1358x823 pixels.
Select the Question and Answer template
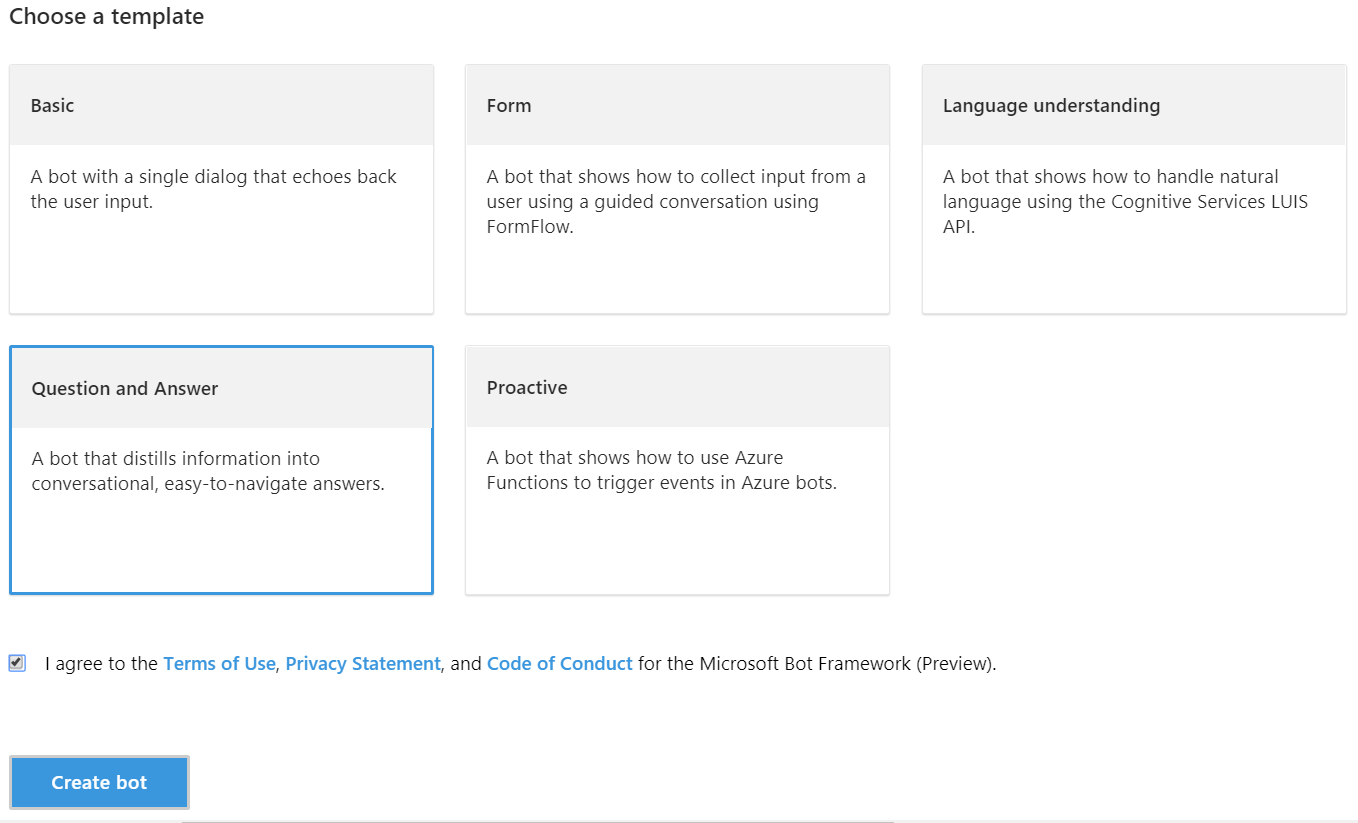coord(221,470)
